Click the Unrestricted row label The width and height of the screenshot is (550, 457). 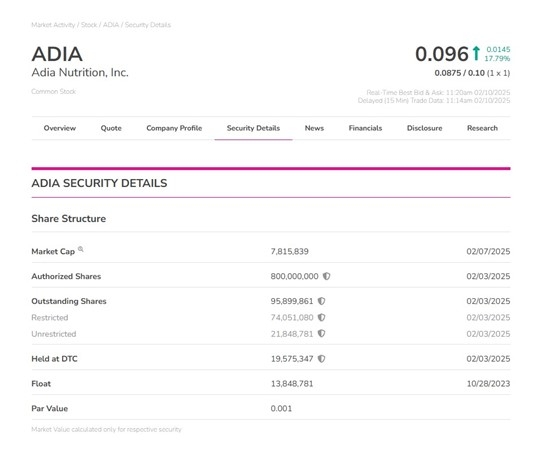coord(54,334)
